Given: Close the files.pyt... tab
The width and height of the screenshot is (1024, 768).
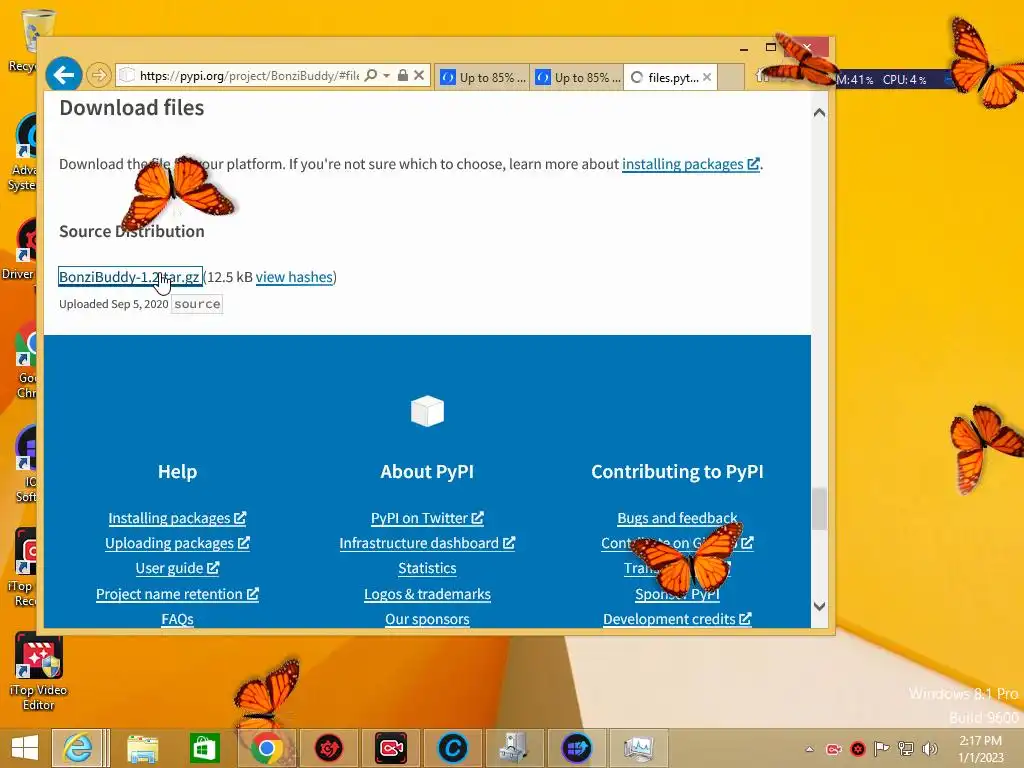Looking at the screenshot, I should (x=707, y=77).
